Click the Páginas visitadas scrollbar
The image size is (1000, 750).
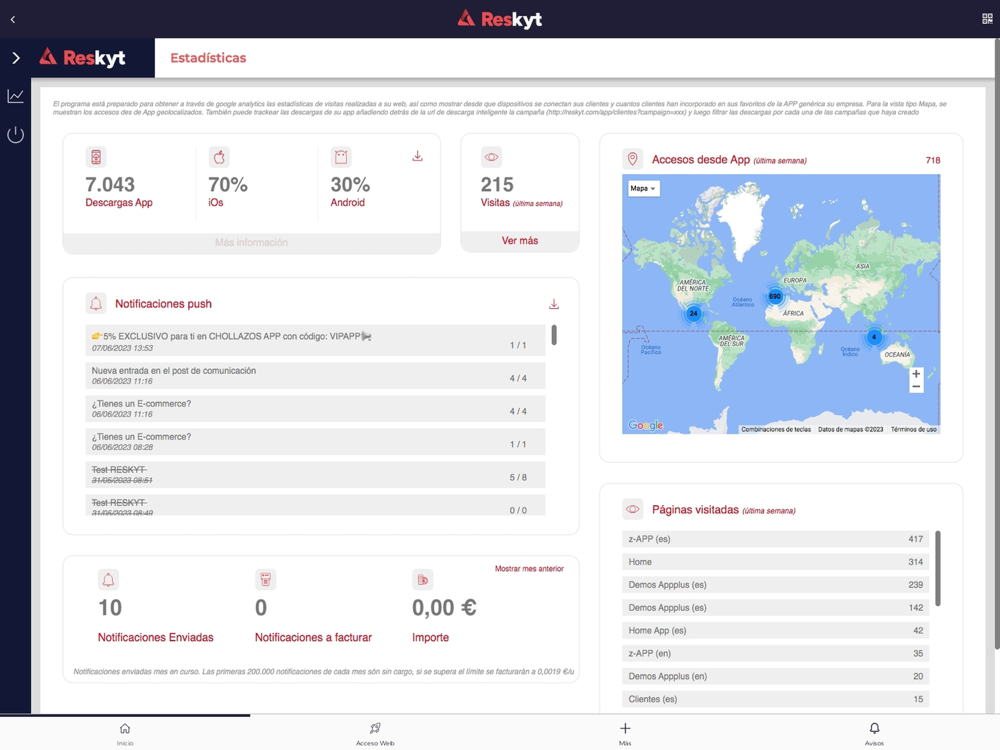coord(938,568)
